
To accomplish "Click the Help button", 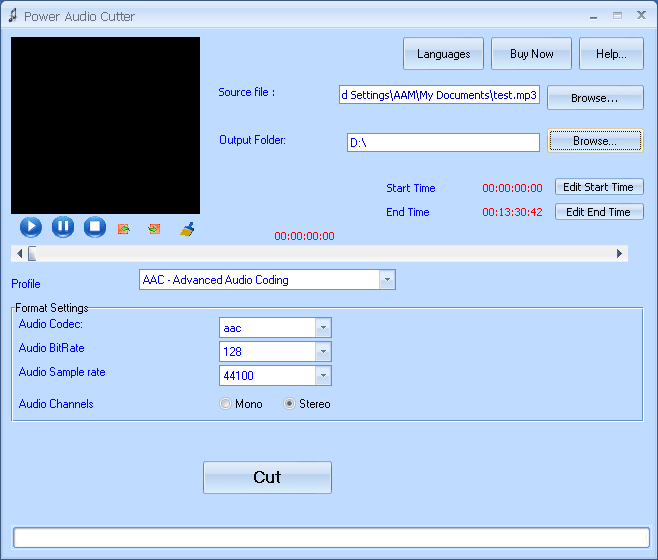I will click(x=610, y=54).
